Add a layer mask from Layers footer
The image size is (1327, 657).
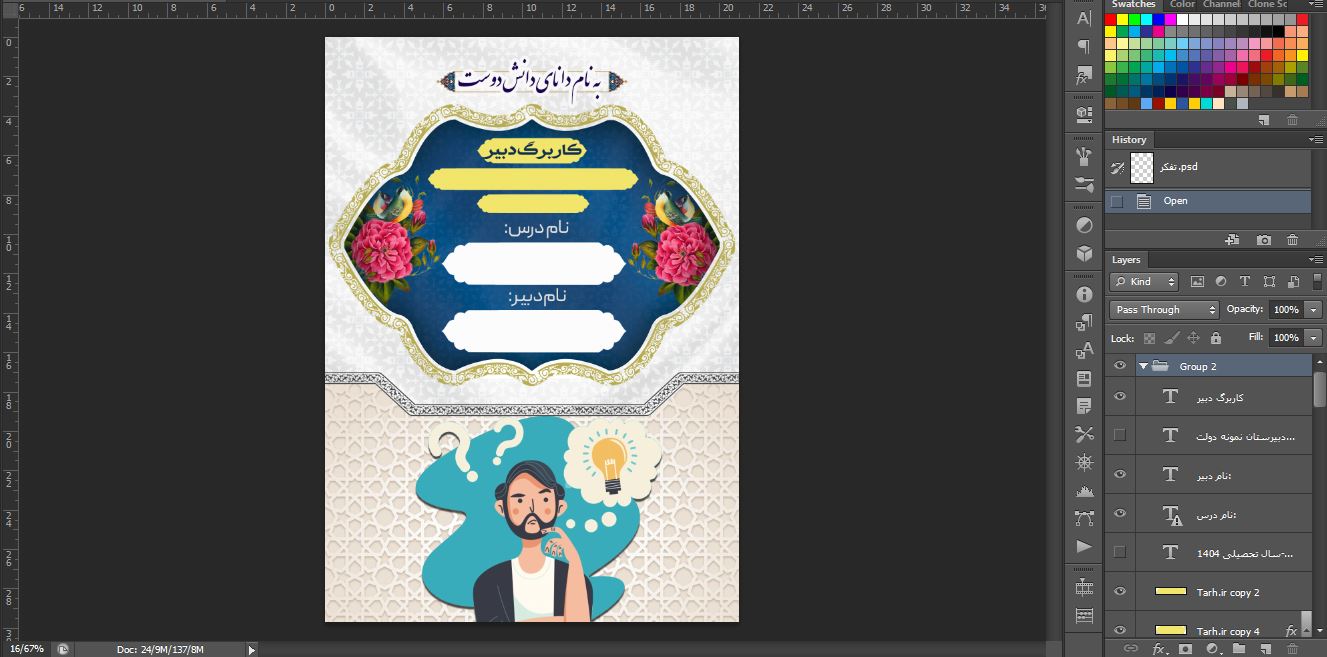1185,648
